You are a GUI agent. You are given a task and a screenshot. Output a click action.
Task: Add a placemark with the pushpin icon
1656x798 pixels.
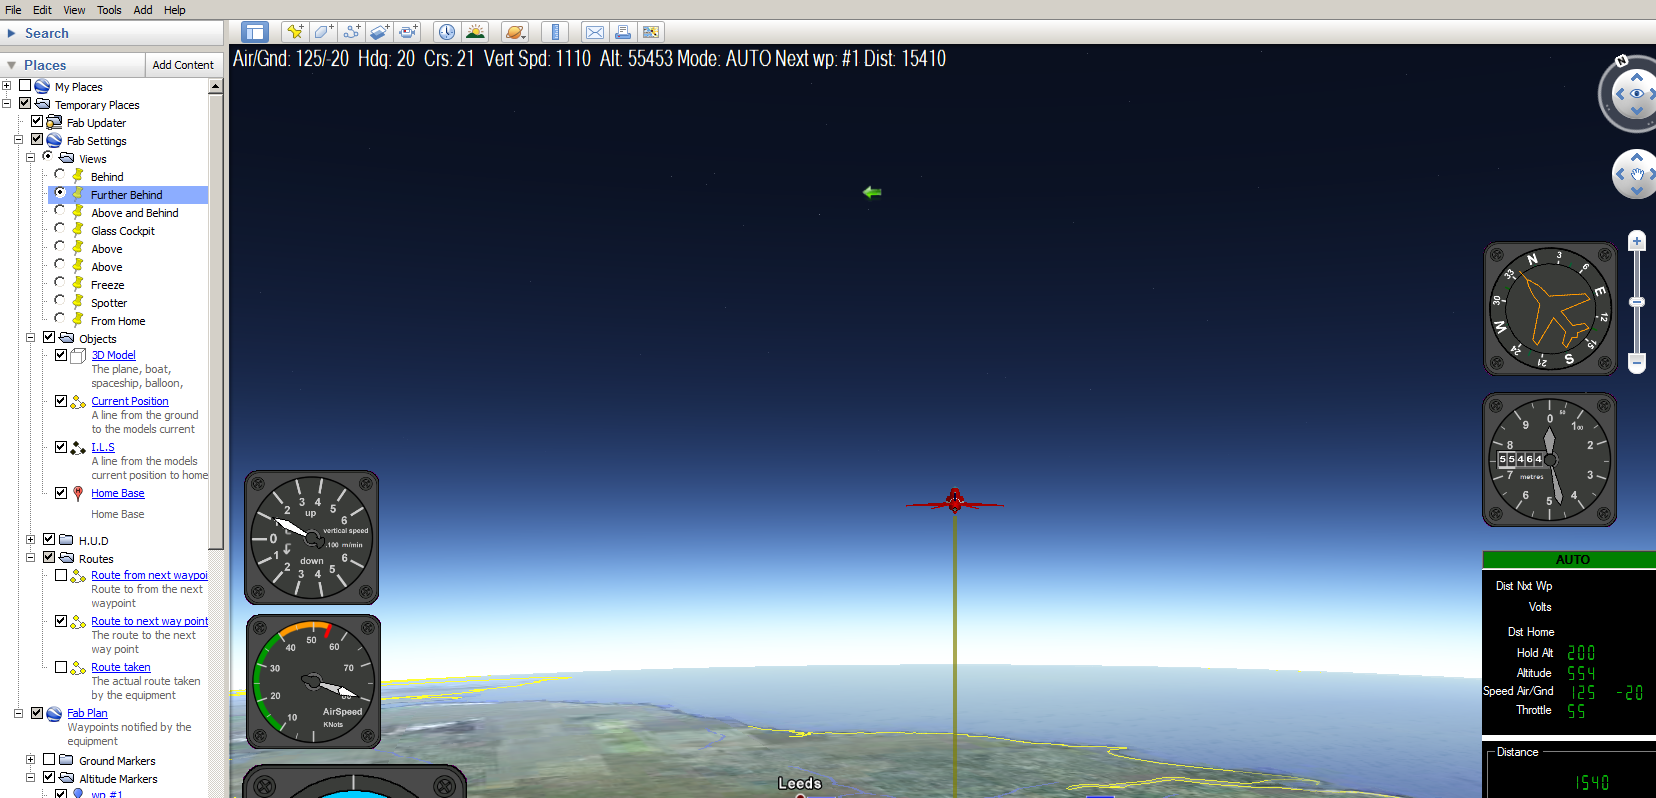coord(295,32)
